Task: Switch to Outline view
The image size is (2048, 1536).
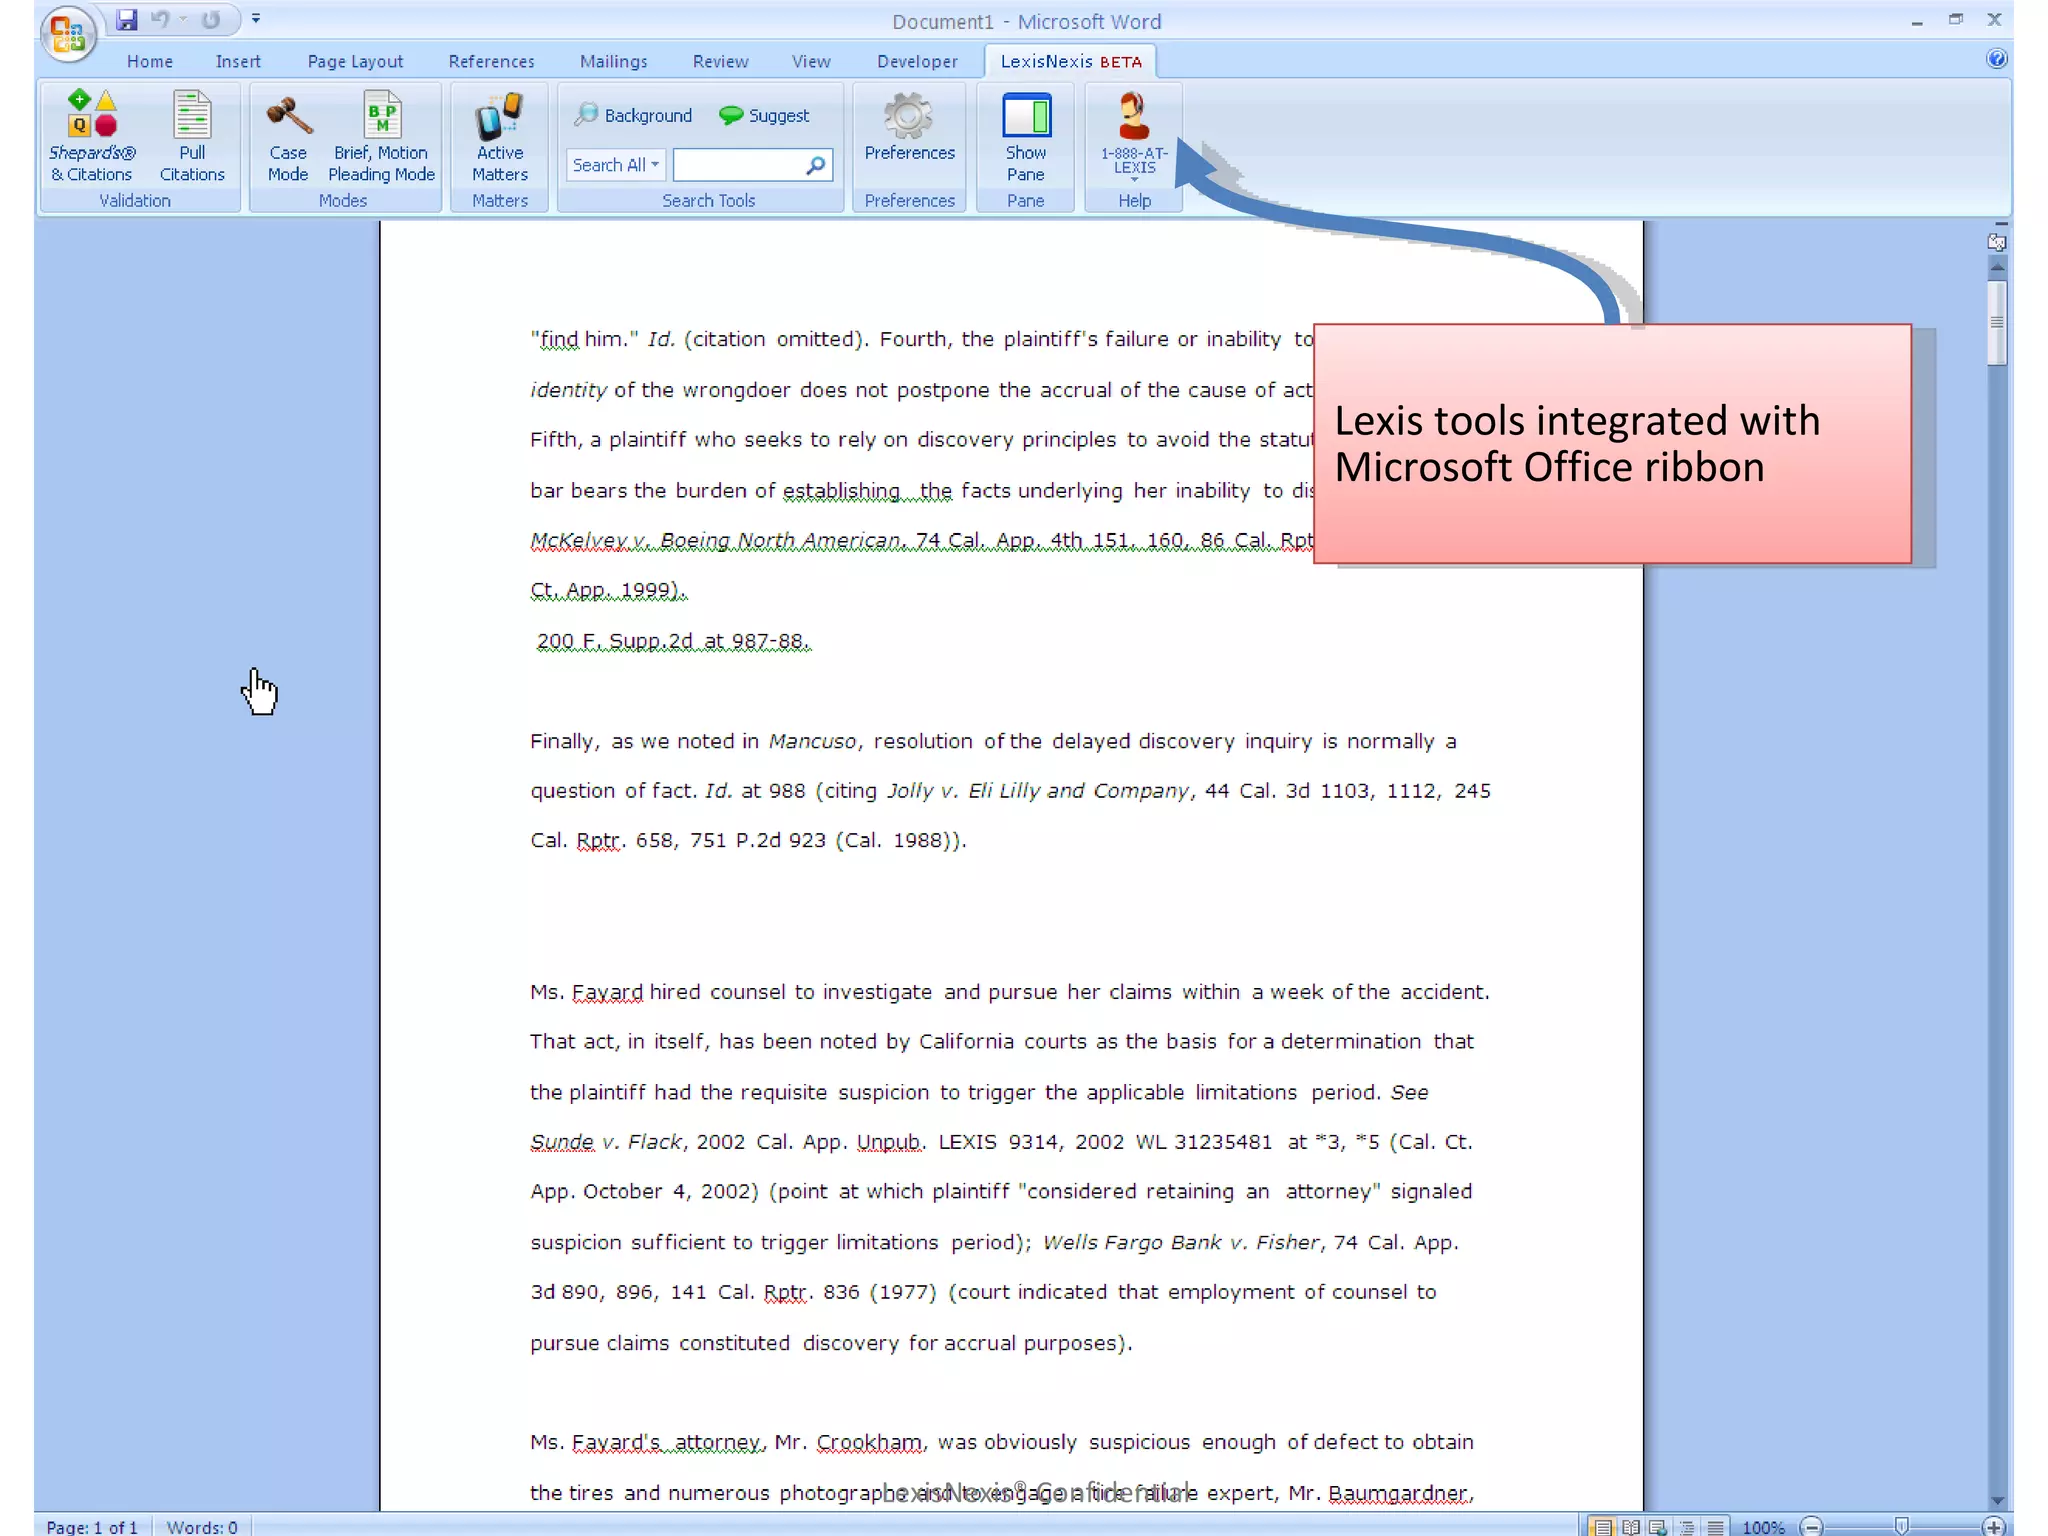Action: tap(1687, 1527)
